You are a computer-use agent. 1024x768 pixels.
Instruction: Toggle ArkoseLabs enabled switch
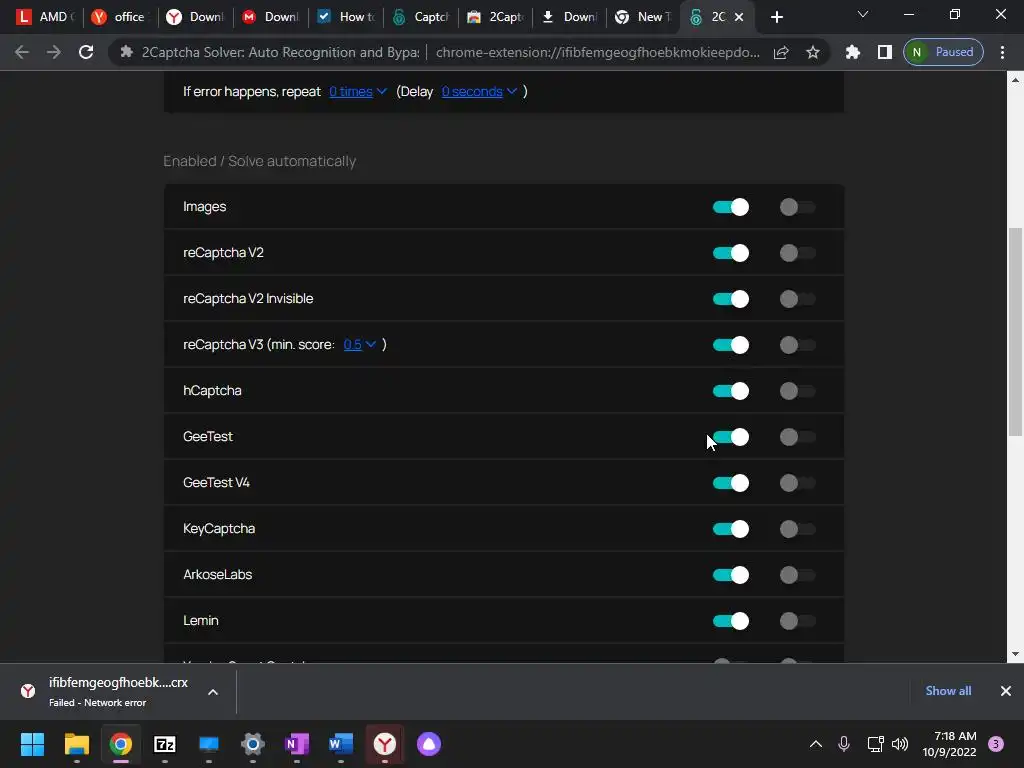pyautogui.click(x=730, y=575)
